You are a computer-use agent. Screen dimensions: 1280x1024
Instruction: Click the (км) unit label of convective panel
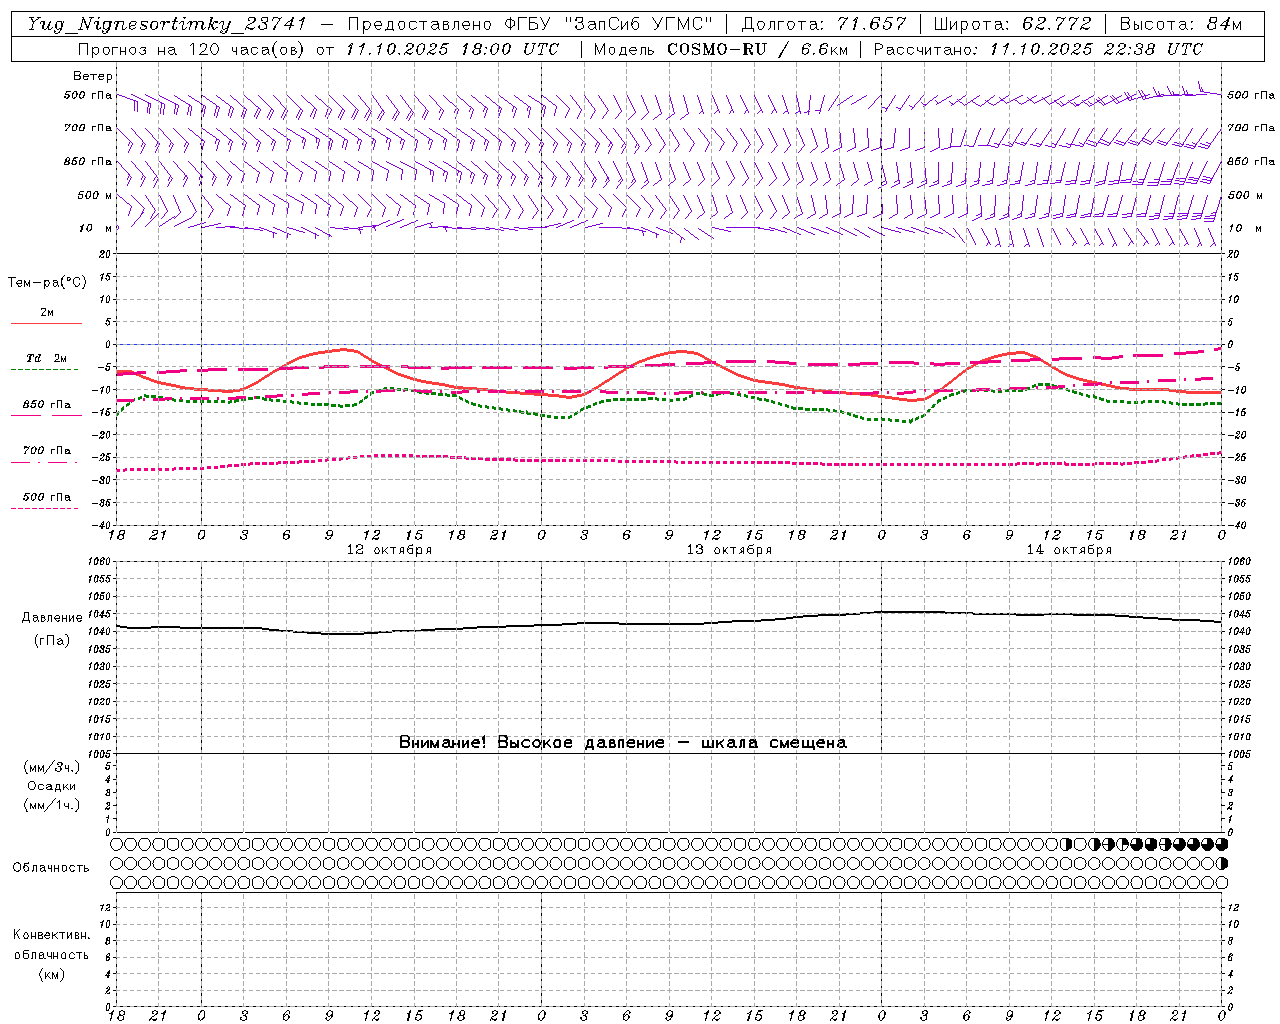coord(52,974)
